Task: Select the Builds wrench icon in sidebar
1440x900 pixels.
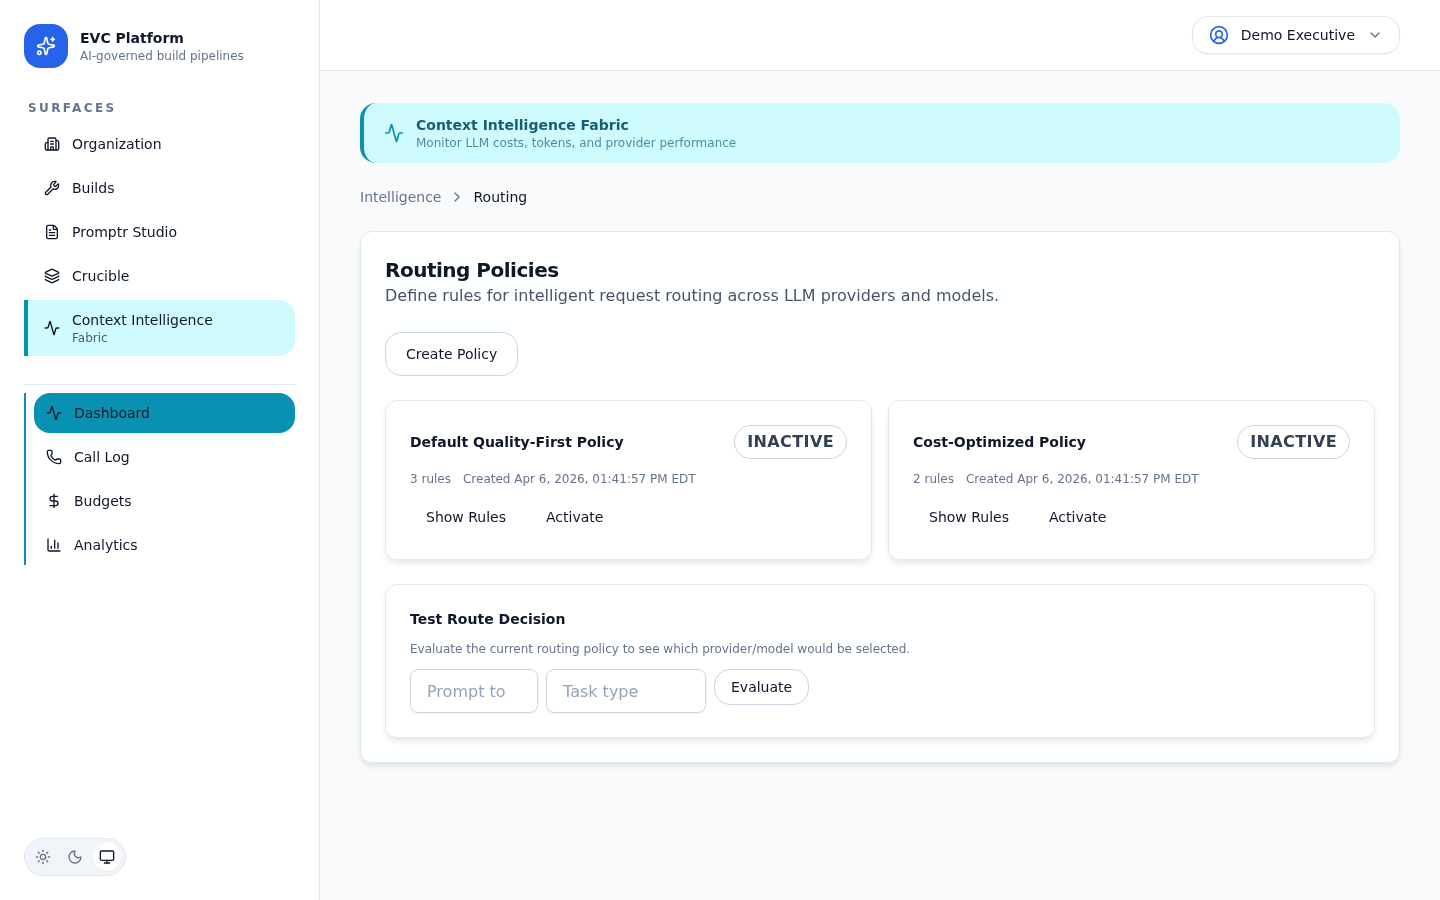Action: pos(52,188)
